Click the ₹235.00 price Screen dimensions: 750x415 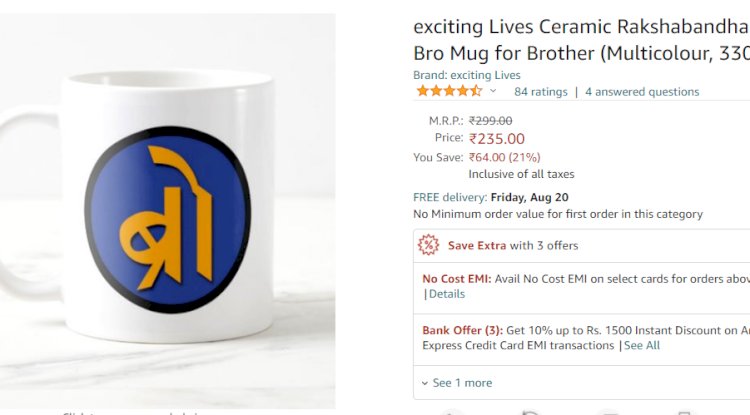497,139
